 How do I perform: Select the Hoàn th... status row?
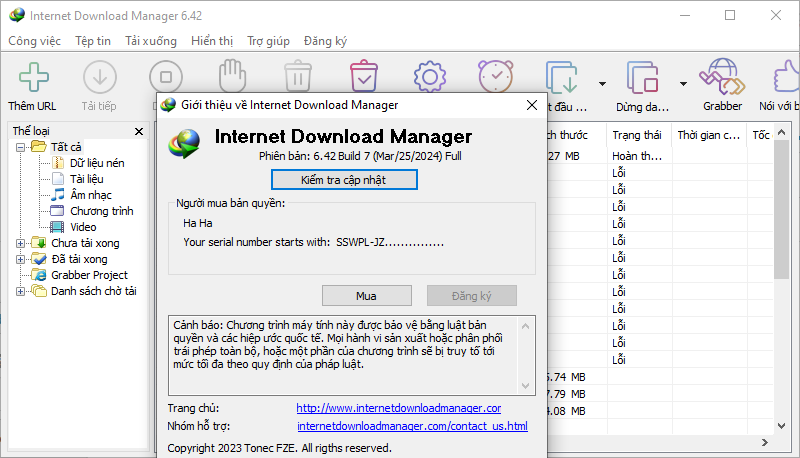point(637,156)
